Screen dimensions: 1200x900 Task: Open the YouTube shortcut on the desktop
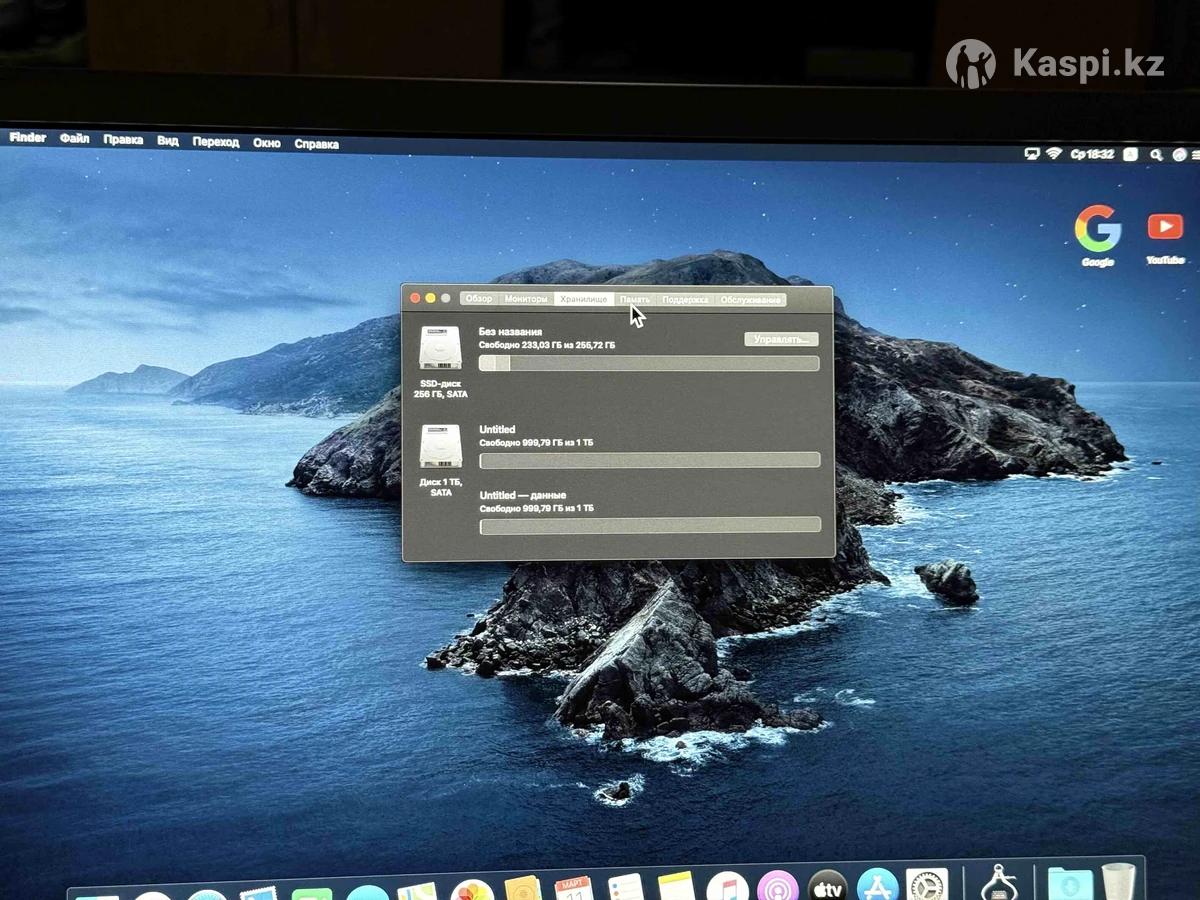coord(1165,229)
